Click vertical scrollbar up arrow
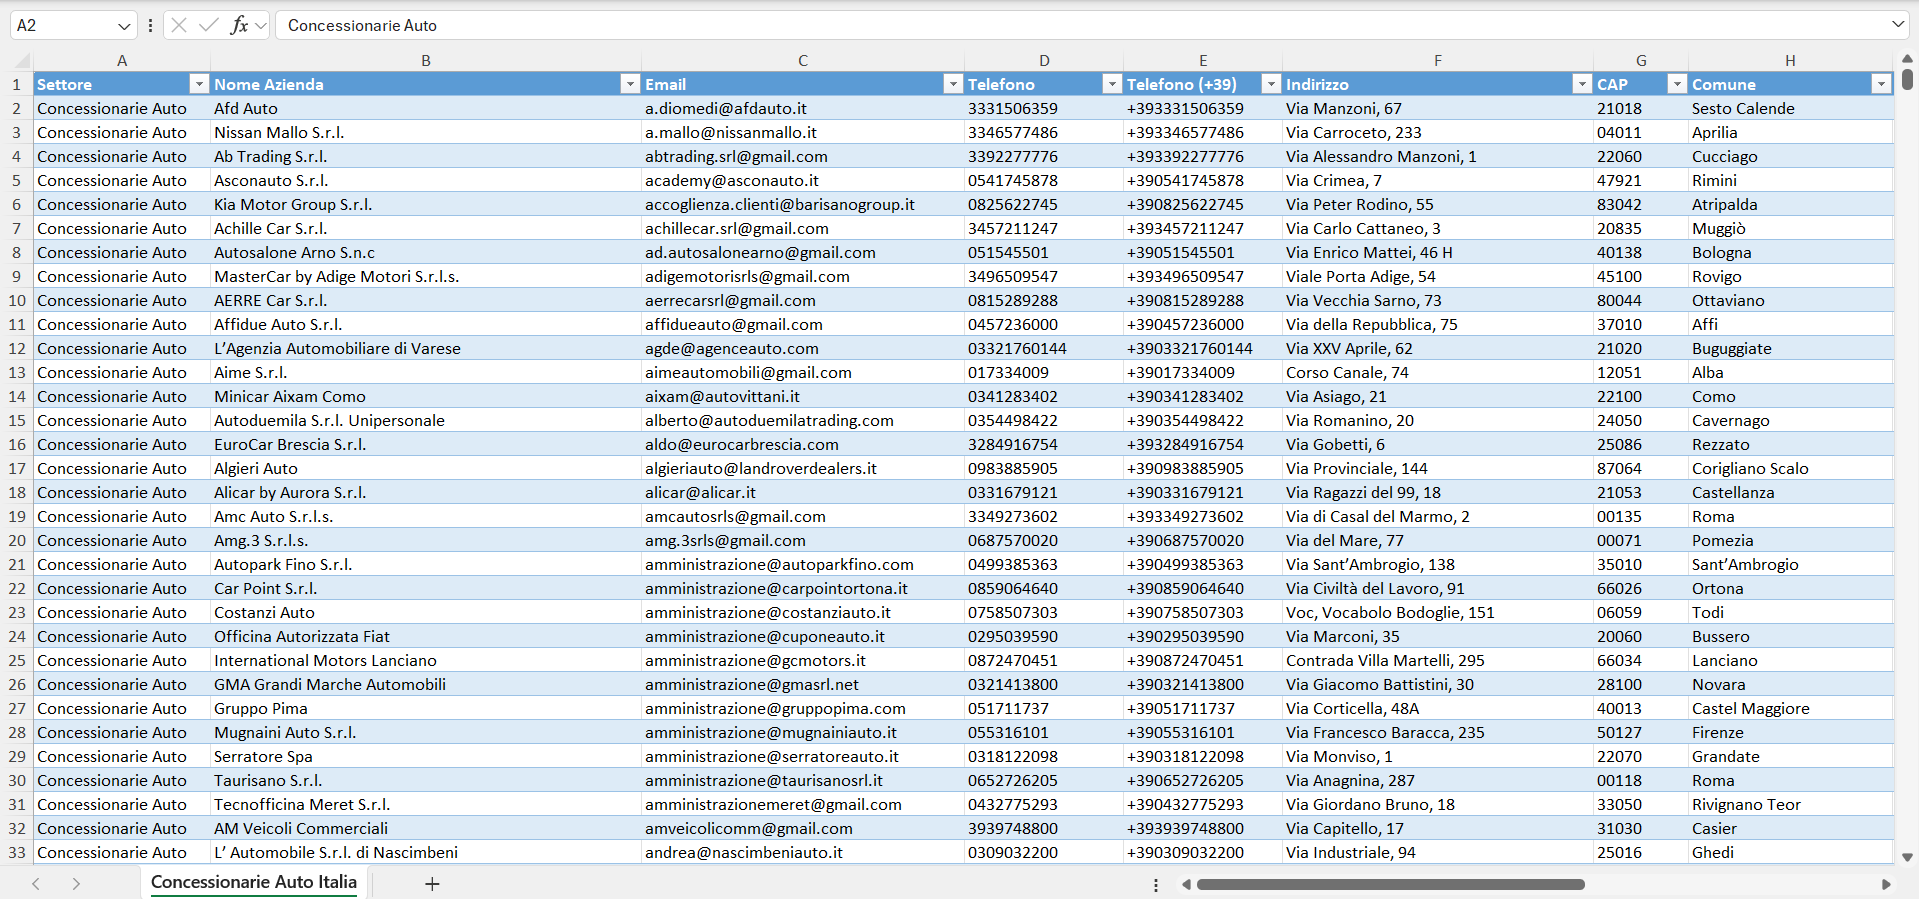This screenshot has width=1919, height=899. (1907, 60)
